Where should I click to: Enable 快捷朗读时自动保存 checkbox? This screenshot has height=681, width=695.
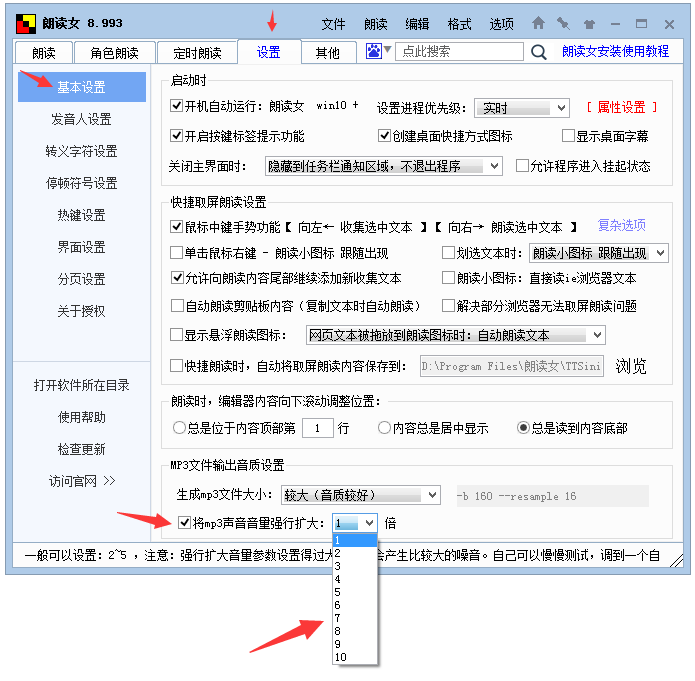[x=176, y=366]
